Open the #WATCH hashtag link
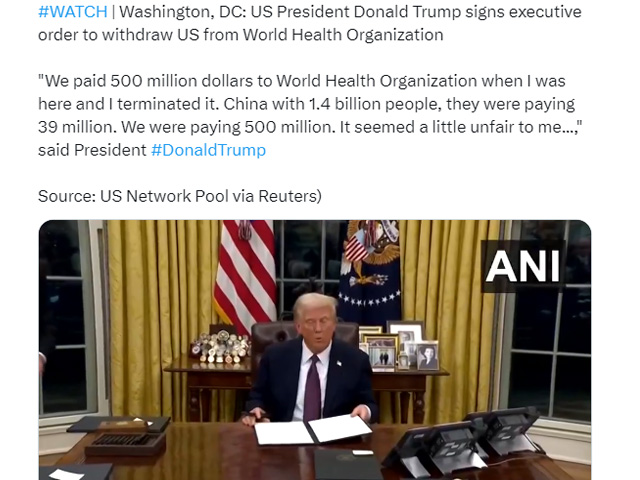 (73, 12)
